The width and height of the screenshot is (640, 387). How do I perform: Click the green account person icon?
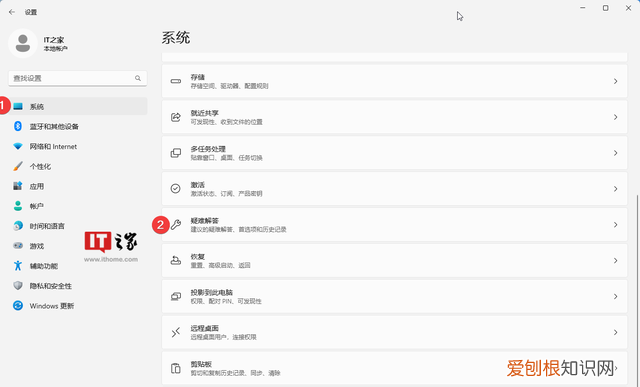18,206
